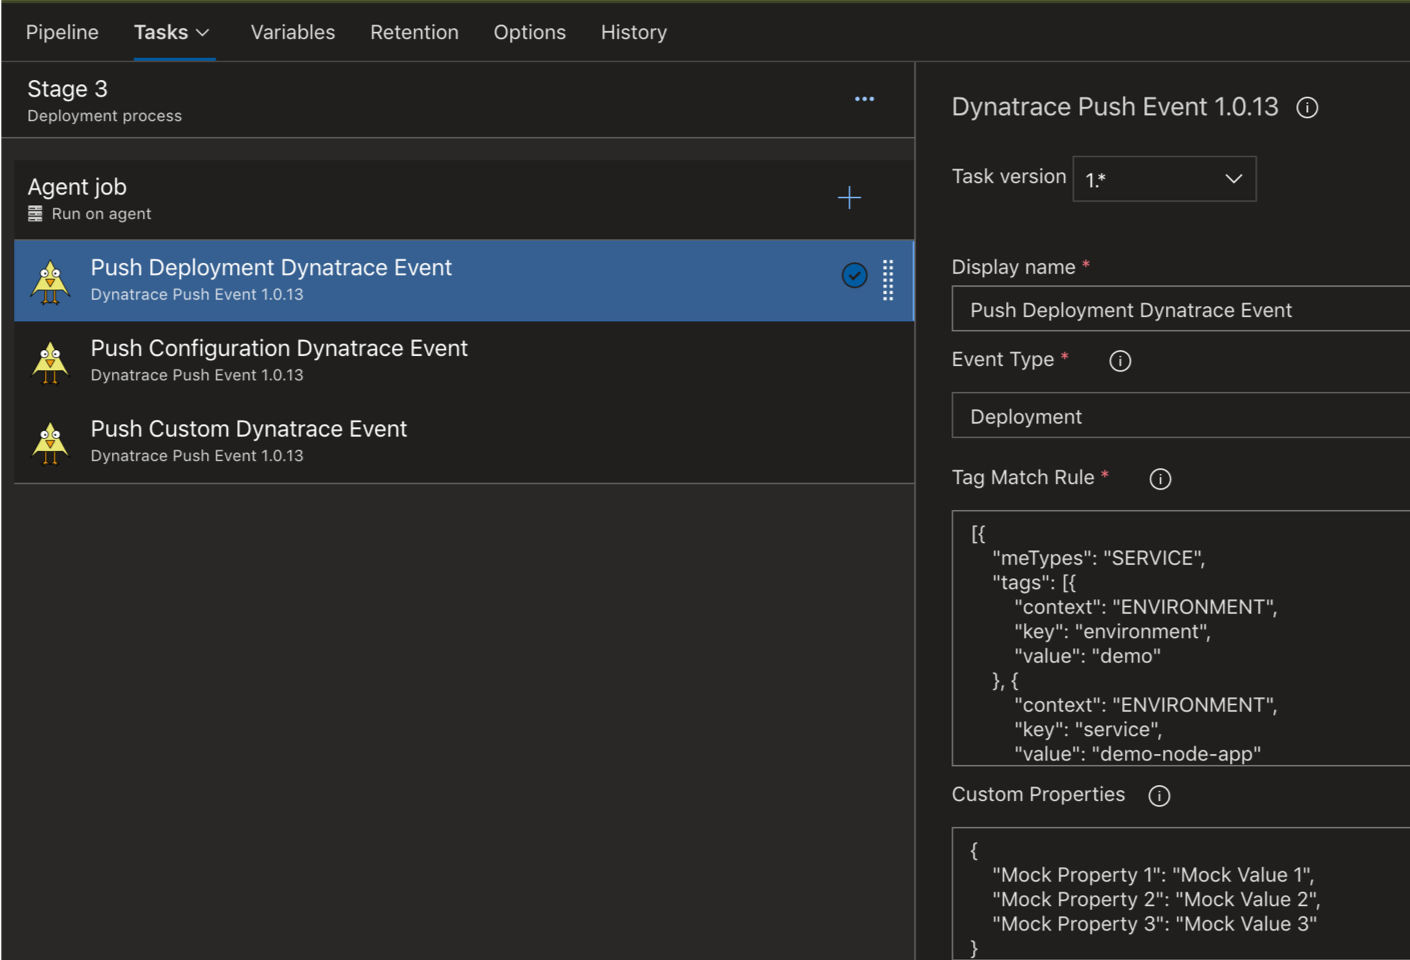Click the Dynatrace Push Event 1.0.13 heading
Viewport: 1410px width, 960px height.
(1115, 107)
